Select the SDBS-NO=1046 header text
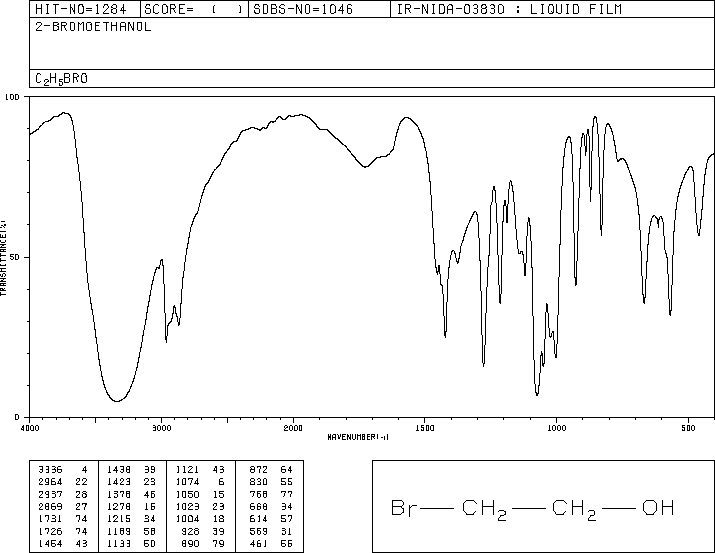Screen dimensions: 715x553 click(303, 9)
